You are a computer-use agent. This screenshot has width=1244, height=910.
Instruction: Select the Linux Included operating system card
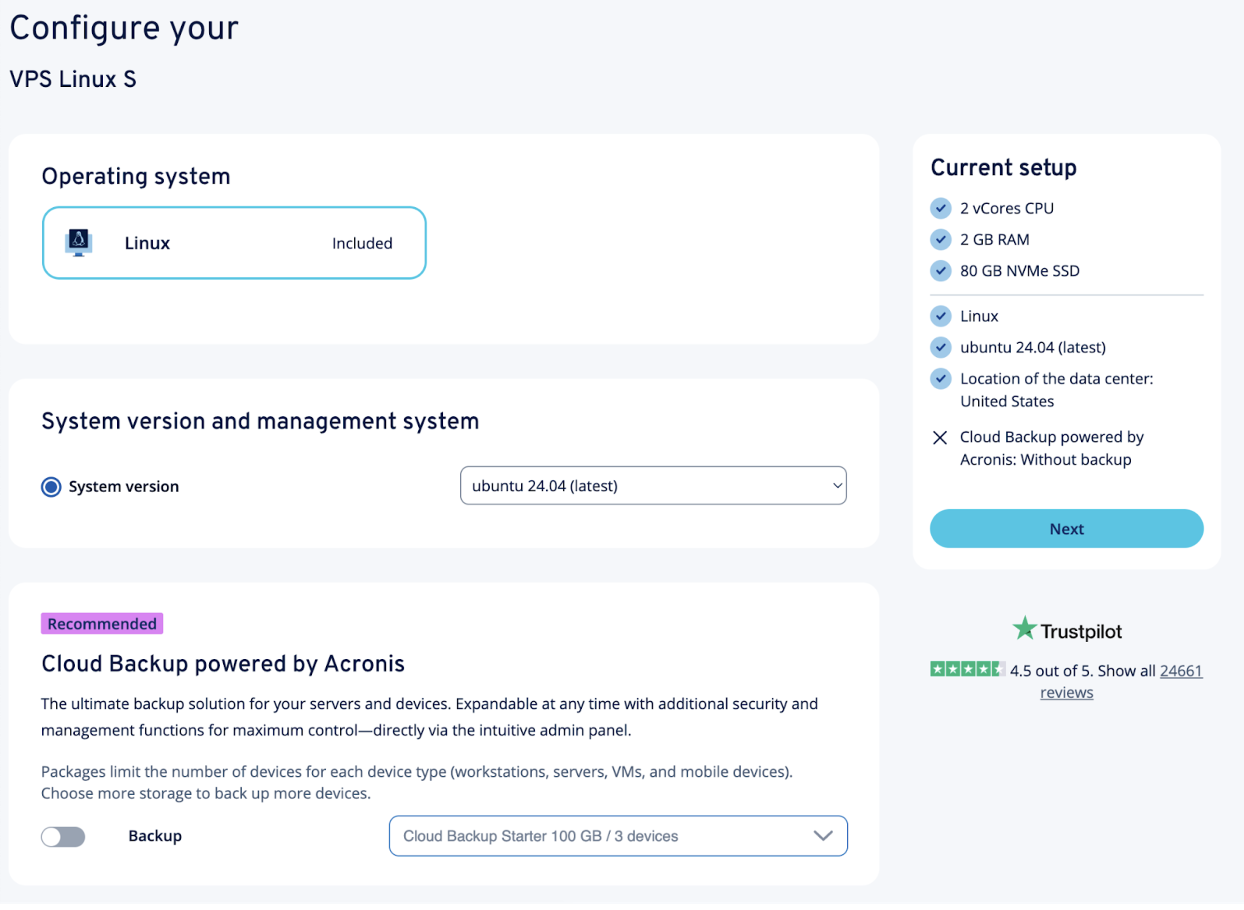tap(234, 243)
